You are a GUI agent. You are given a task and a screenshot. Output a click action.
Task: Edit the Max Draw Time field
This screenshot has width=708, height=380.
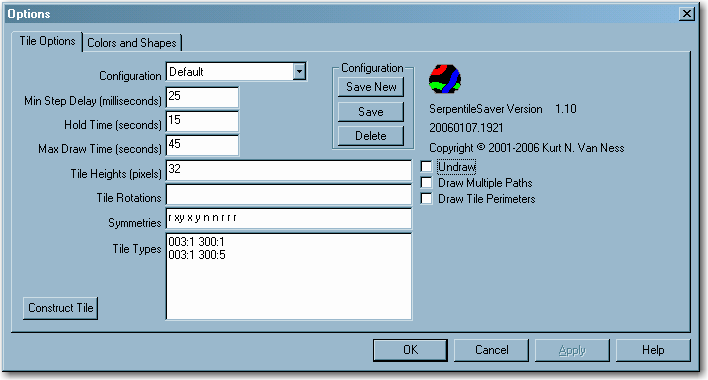[202, 146]
